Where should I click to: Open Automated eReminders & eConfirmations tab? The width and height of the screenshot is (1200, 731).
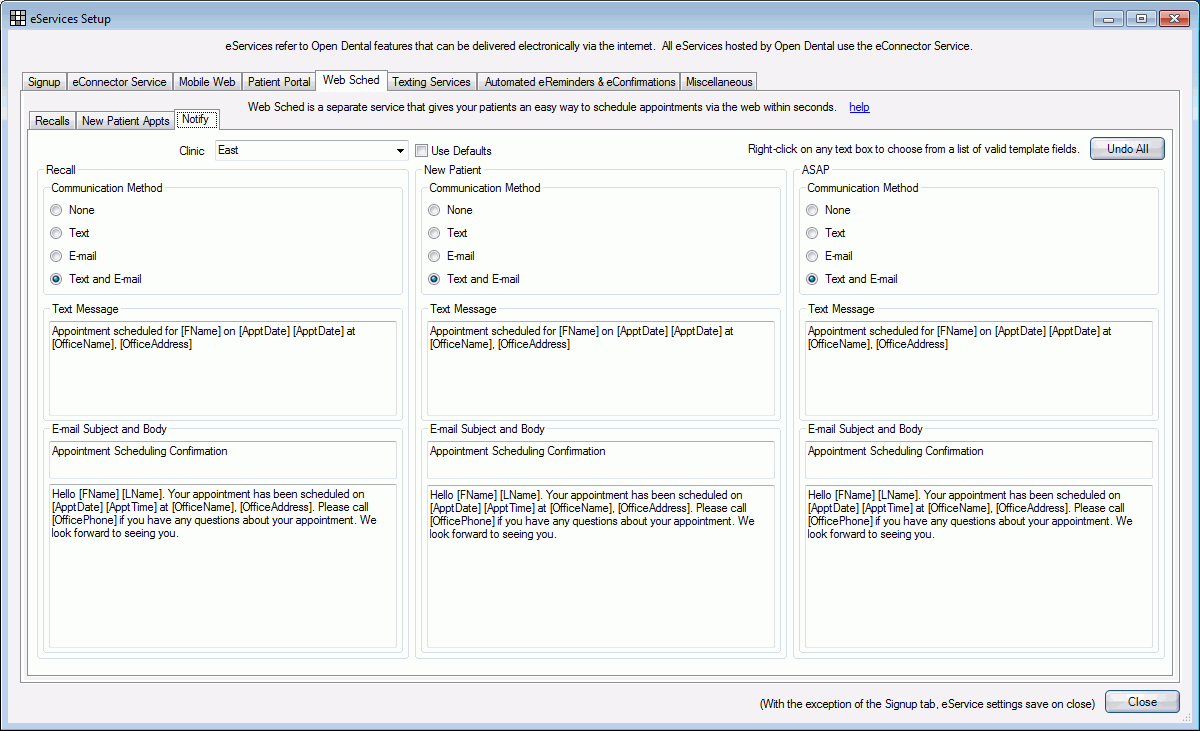[x=578, y=82]
